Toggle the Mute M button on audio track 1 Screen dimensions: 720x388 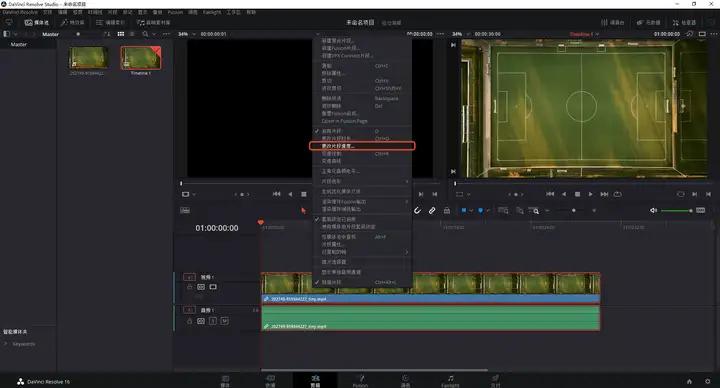coord(224,321)
